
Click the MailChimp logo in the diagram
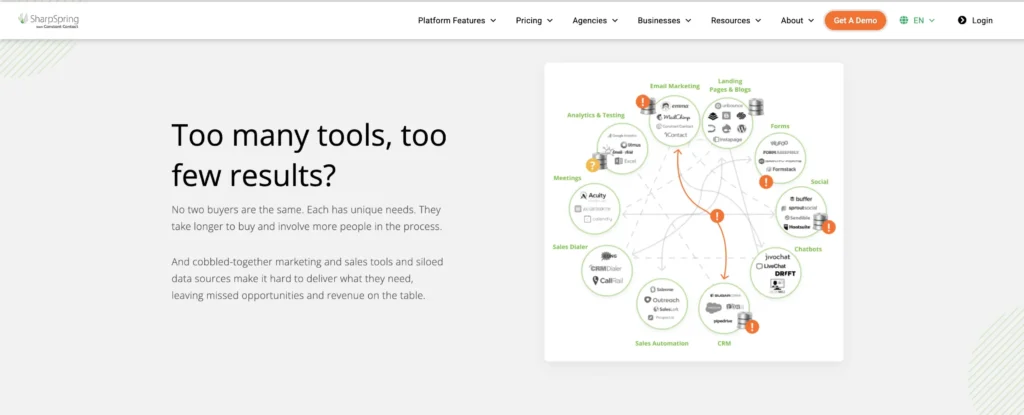673,116
